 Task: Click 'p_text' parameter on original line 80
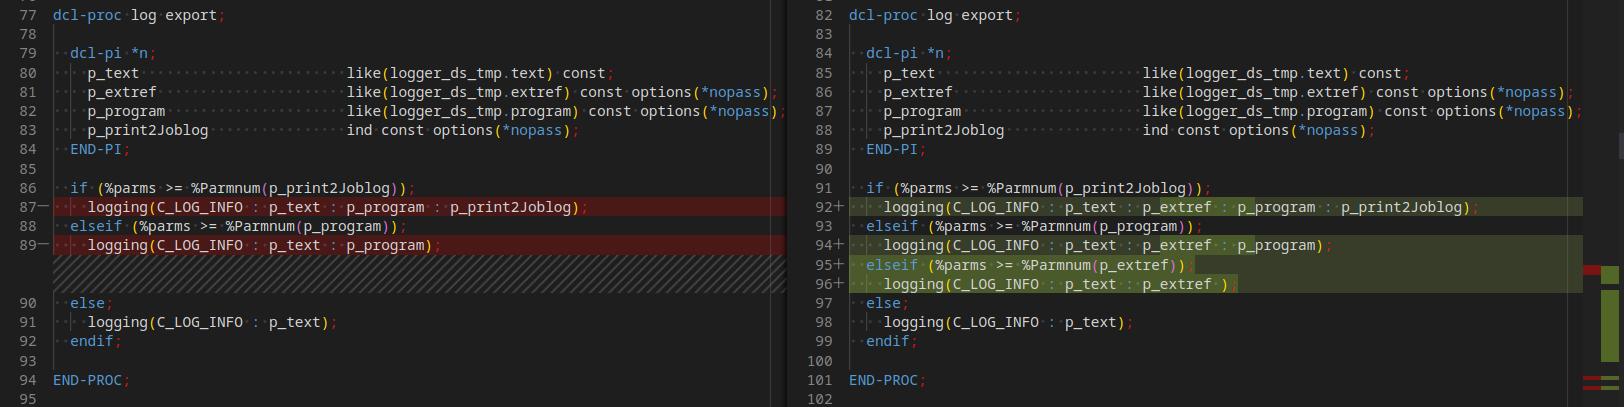(x=113, y=73)
